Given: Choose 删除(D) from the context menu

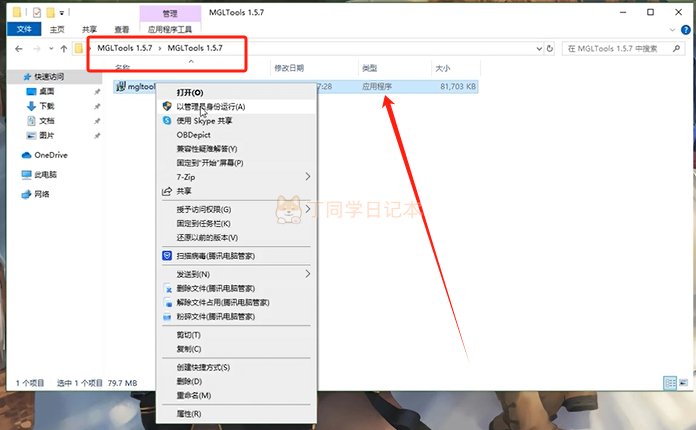Looking at the screenshot, I should (x=237, y=381).
